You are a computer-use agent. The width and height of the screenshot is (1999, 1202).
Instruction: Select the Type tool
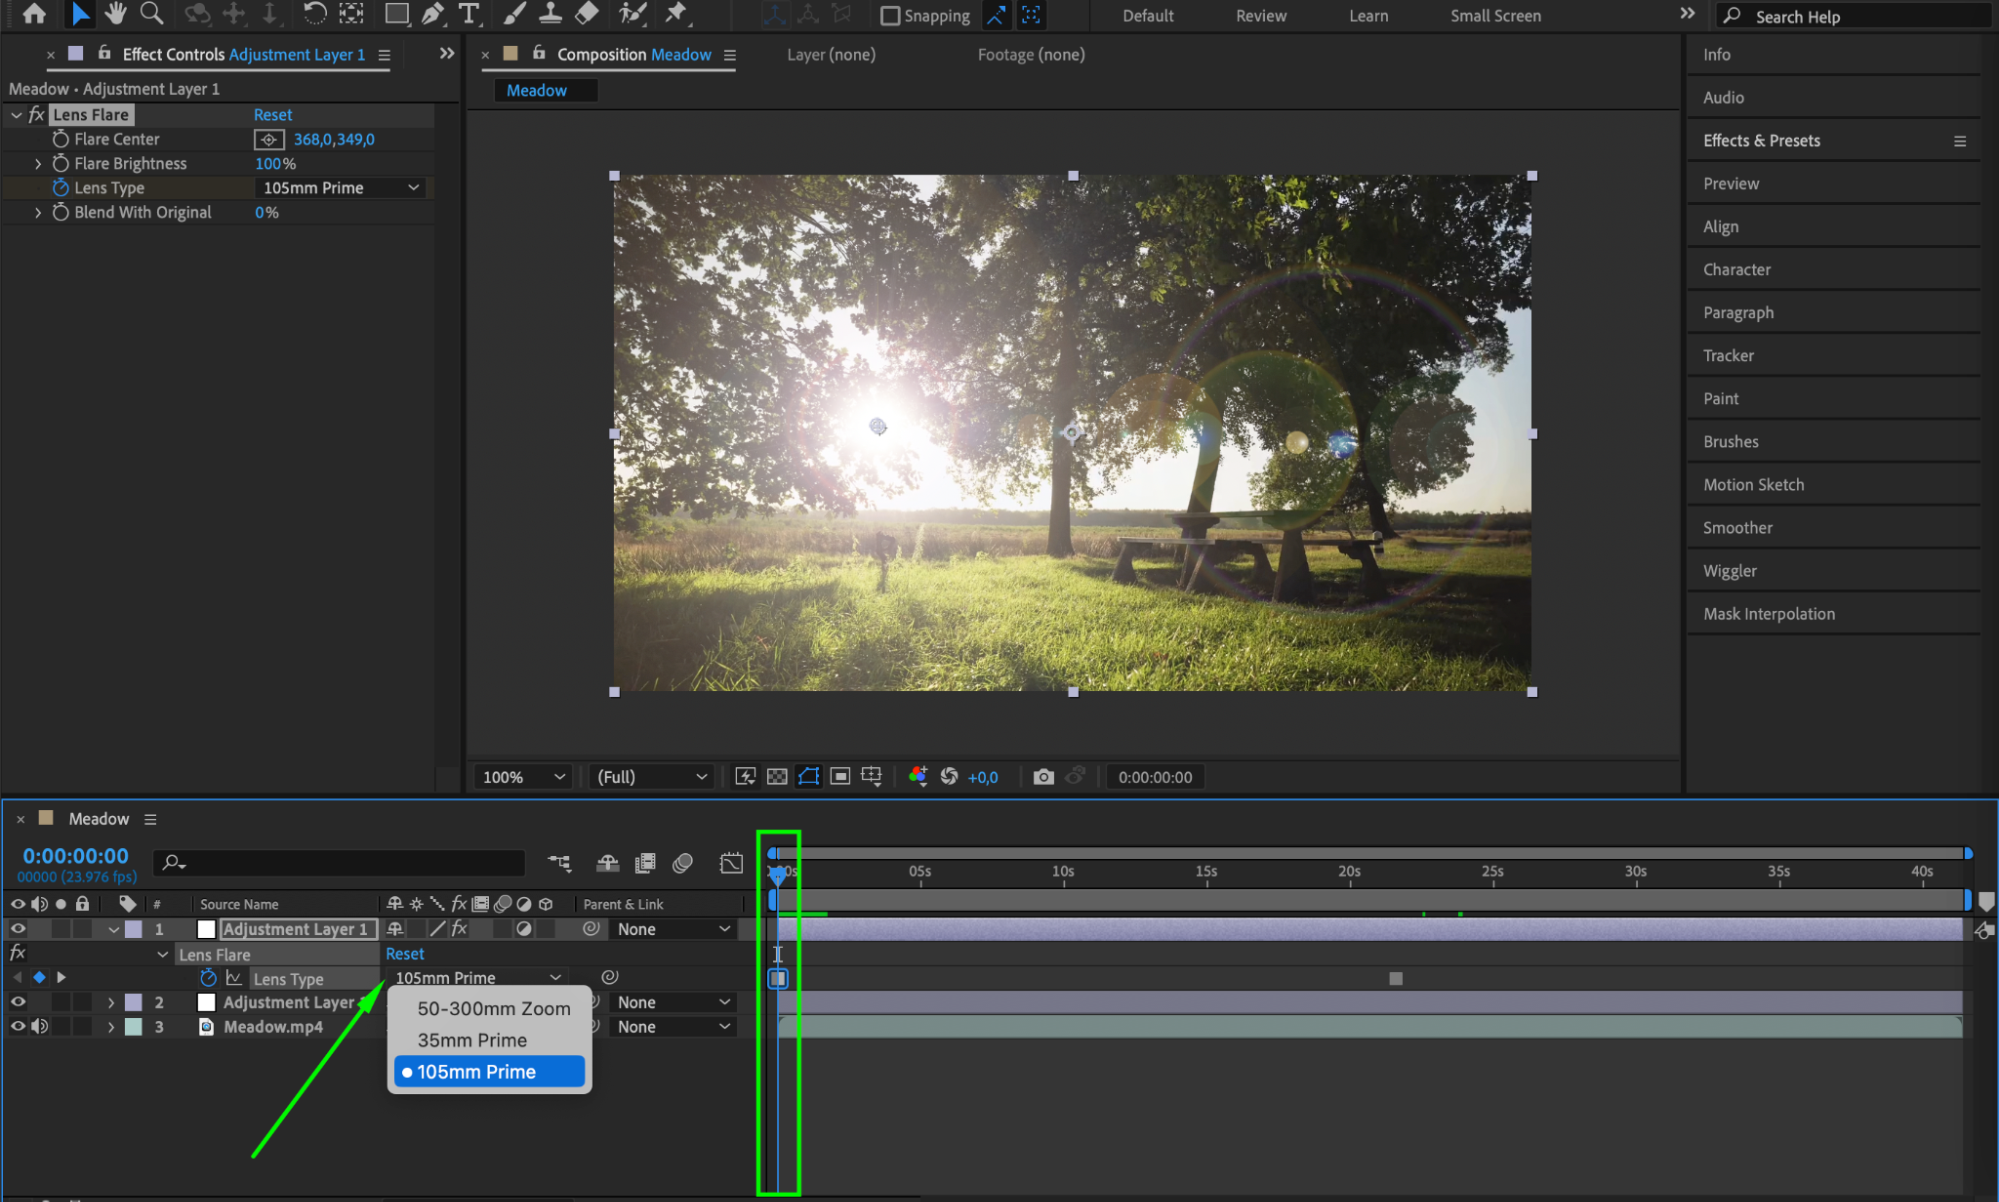(x=468, y=13)
